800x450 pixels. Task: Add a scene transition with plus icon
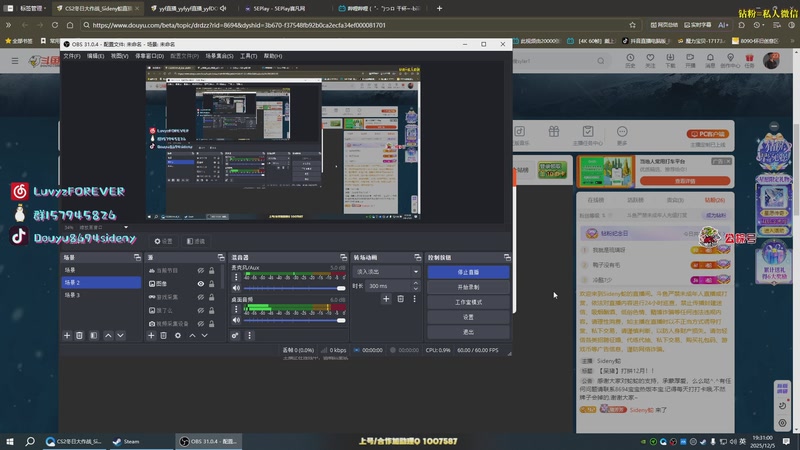coord(386,299)
